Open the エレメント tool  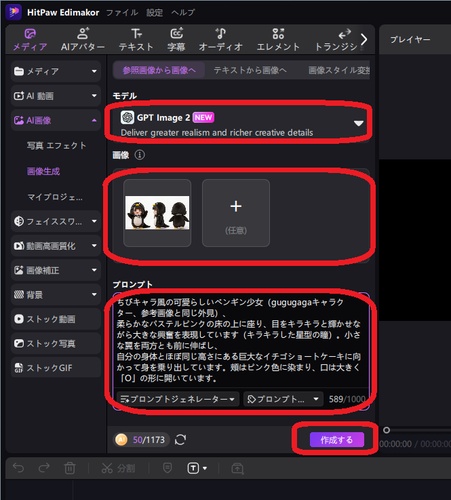point(278,40)
